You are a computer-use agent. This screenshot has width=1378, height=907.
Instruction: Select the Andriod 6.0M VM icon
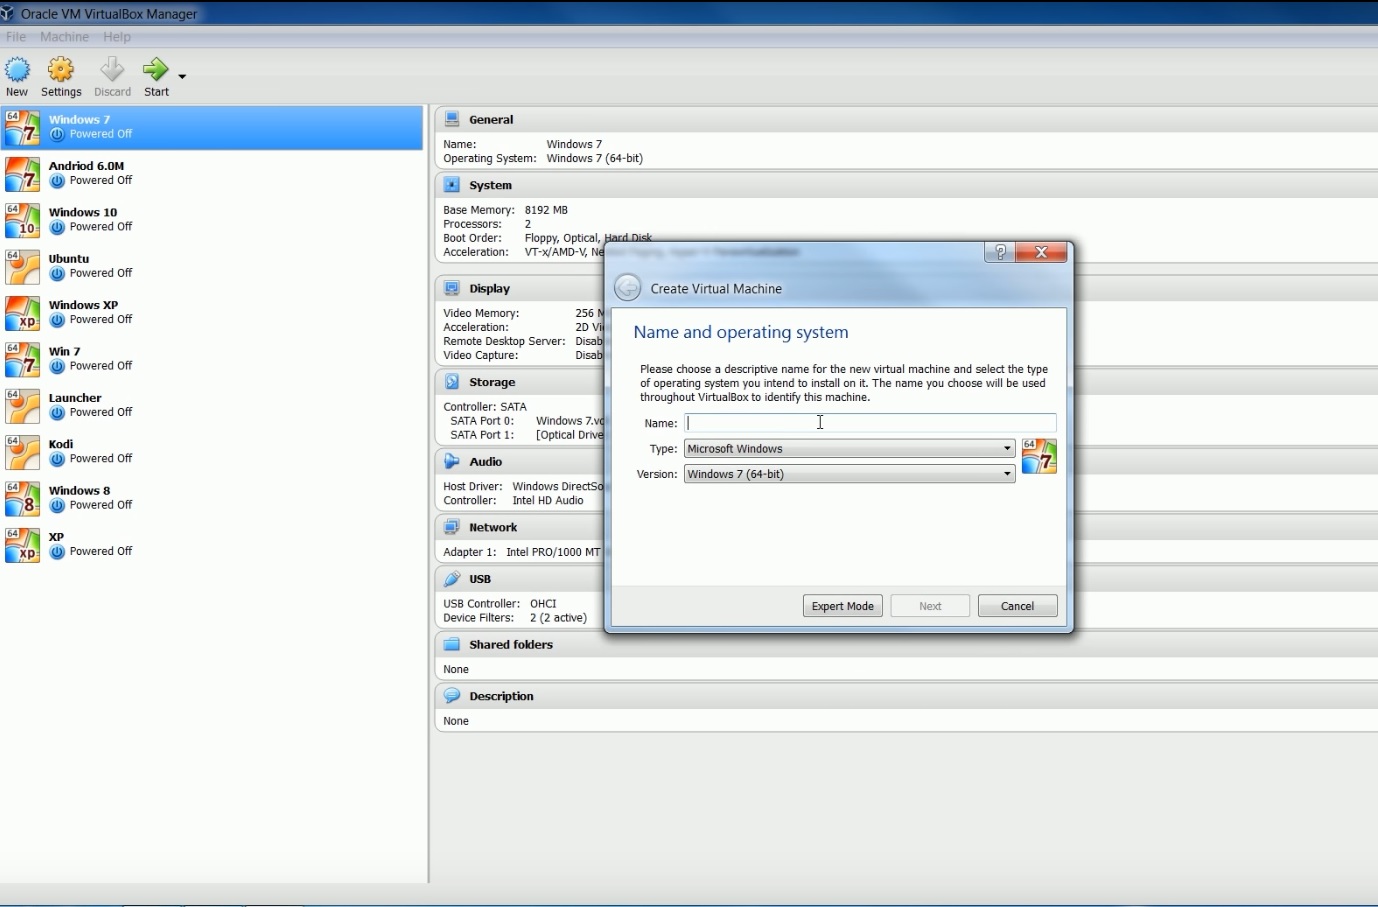click(22, 173)
